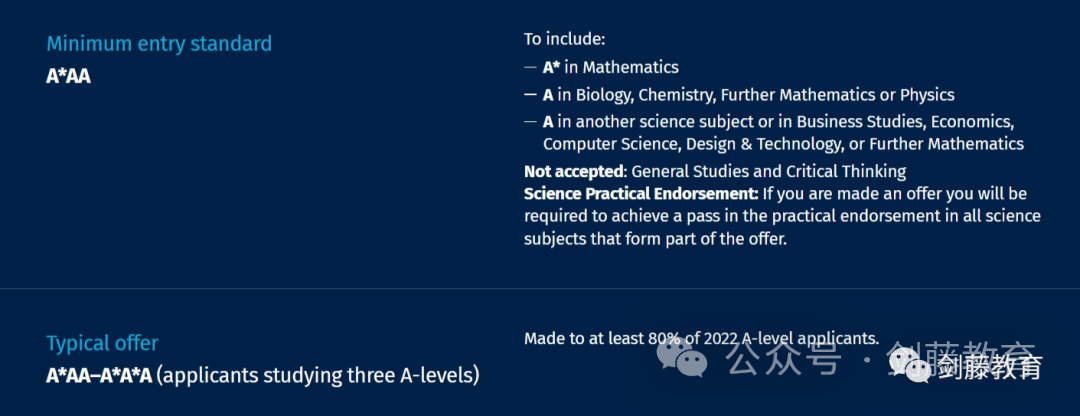Image resolution: width=1080 pixels, height=416 pixels.
Task: Click the Biology, Chemistry, Further Mathematics or Physics line
Action: pos(749,94)
